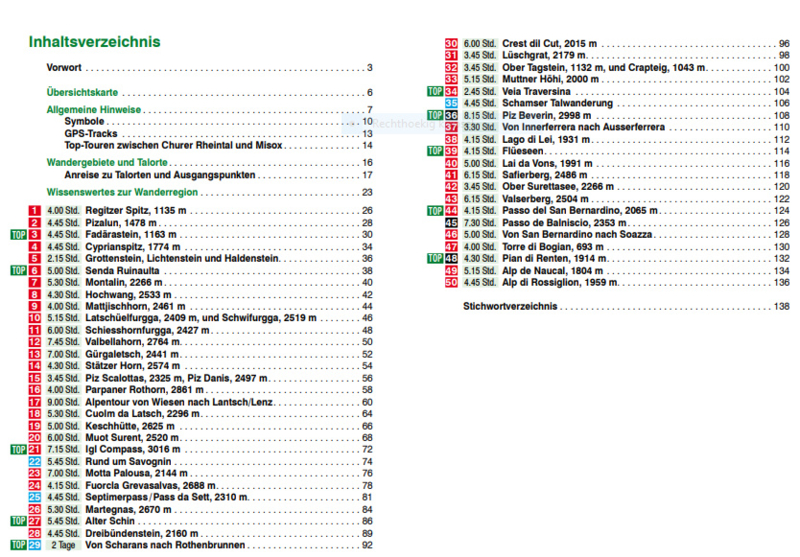Click the TOP badge beside tour 39
Viewport: 800px width, 557px height.
(435, 151)
